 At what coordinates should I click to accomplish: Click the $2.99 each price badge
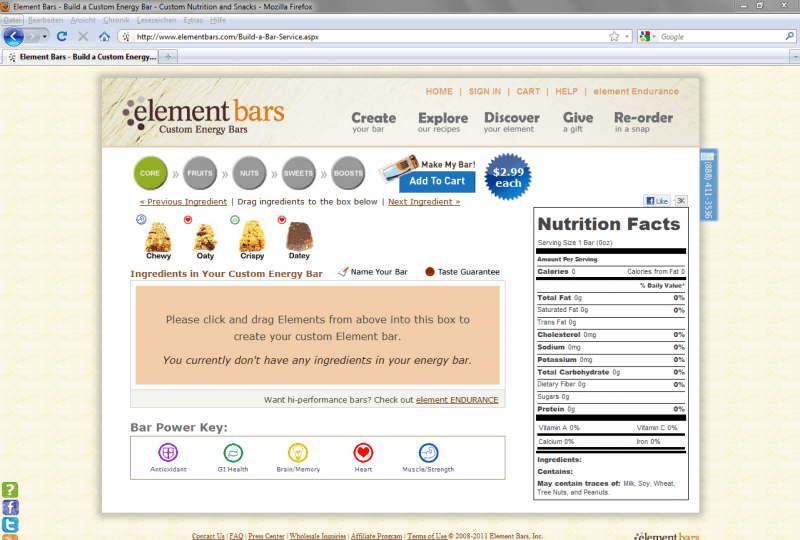click(508, 177)
